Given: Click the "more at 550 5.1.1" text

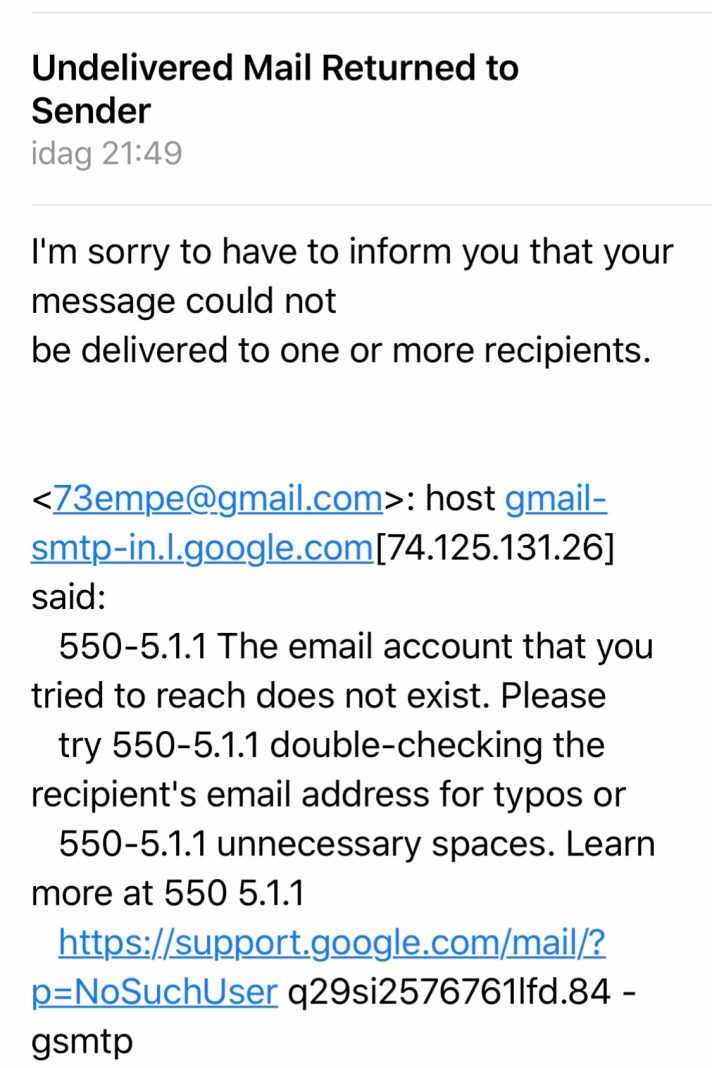Looking at the screenshot, I should pyautogui.click(x=167, y=893).
